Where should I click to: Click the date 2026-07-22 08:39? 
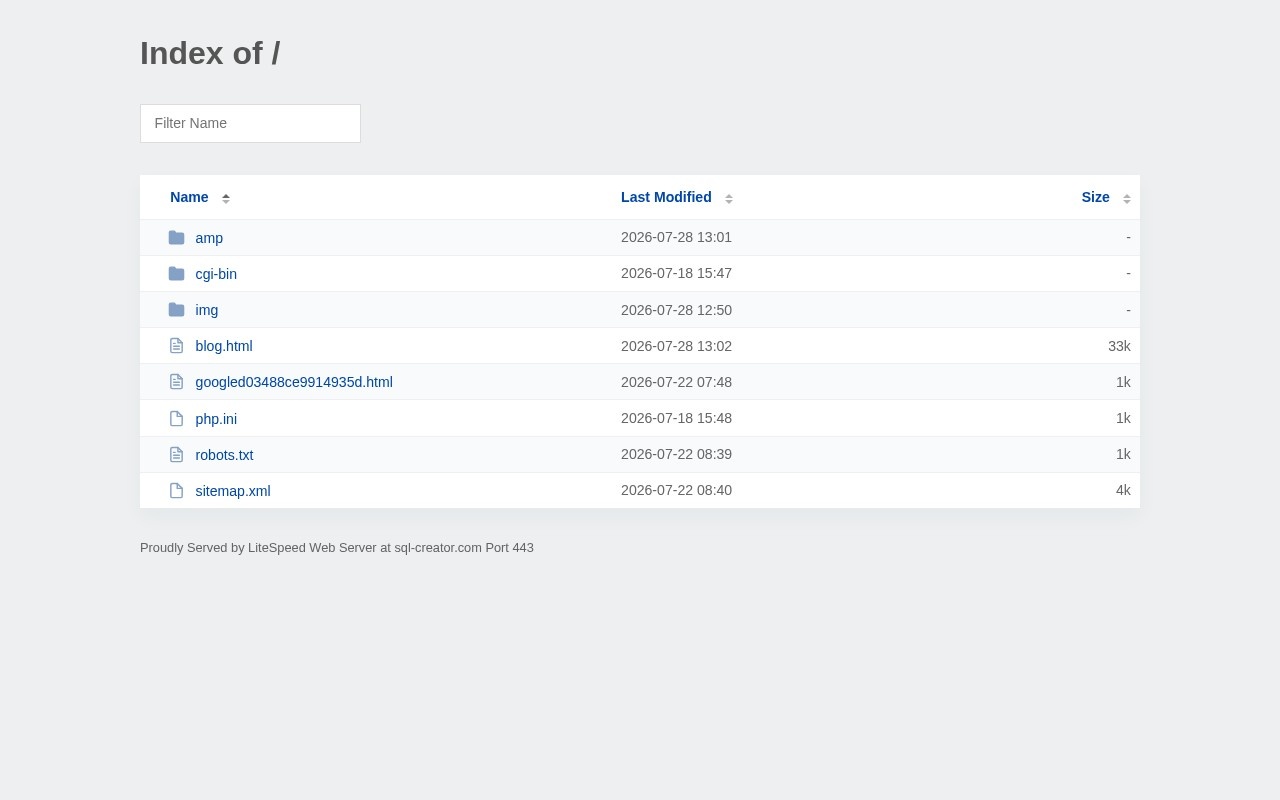click(x=676, y=454)
